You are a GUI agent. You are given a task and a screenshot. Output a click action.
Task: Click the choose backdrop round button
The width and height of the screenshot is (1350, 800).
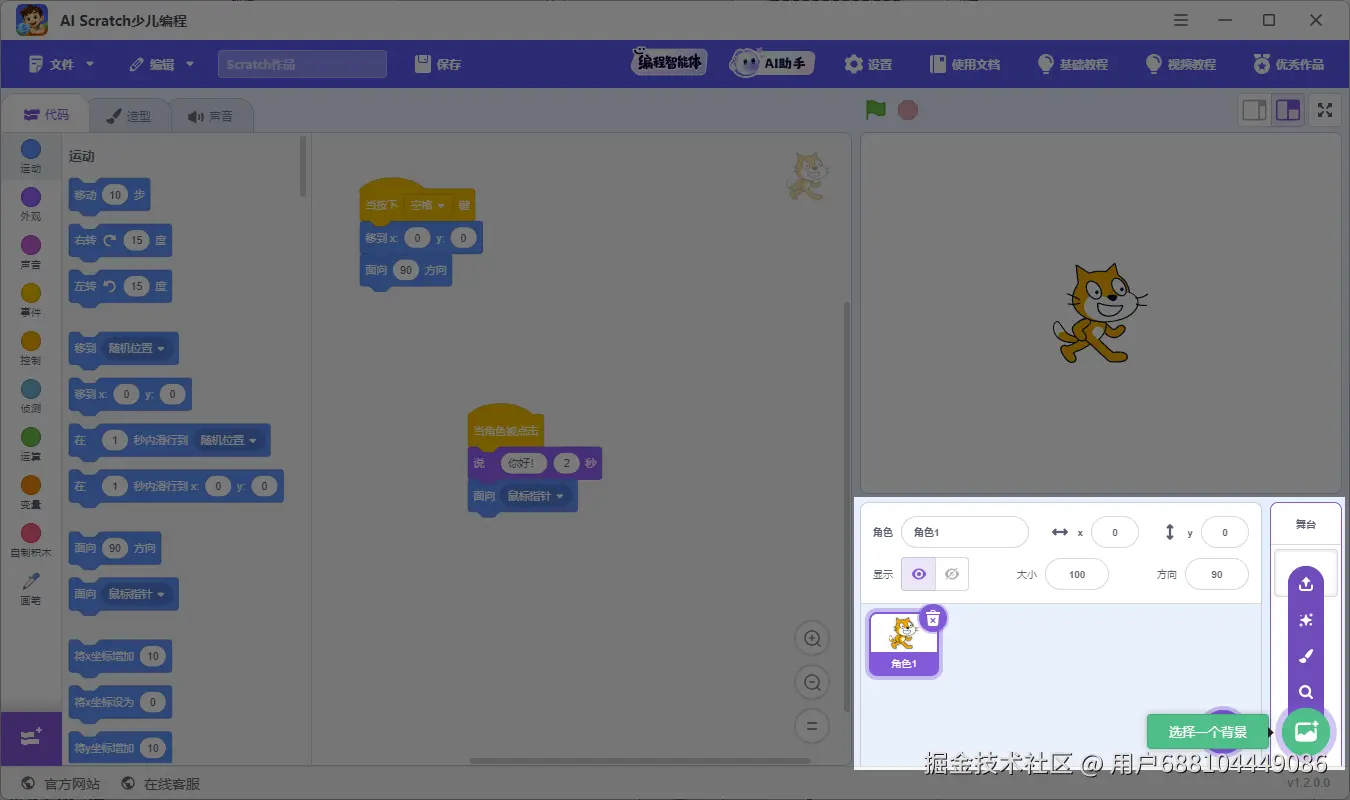1305,731
